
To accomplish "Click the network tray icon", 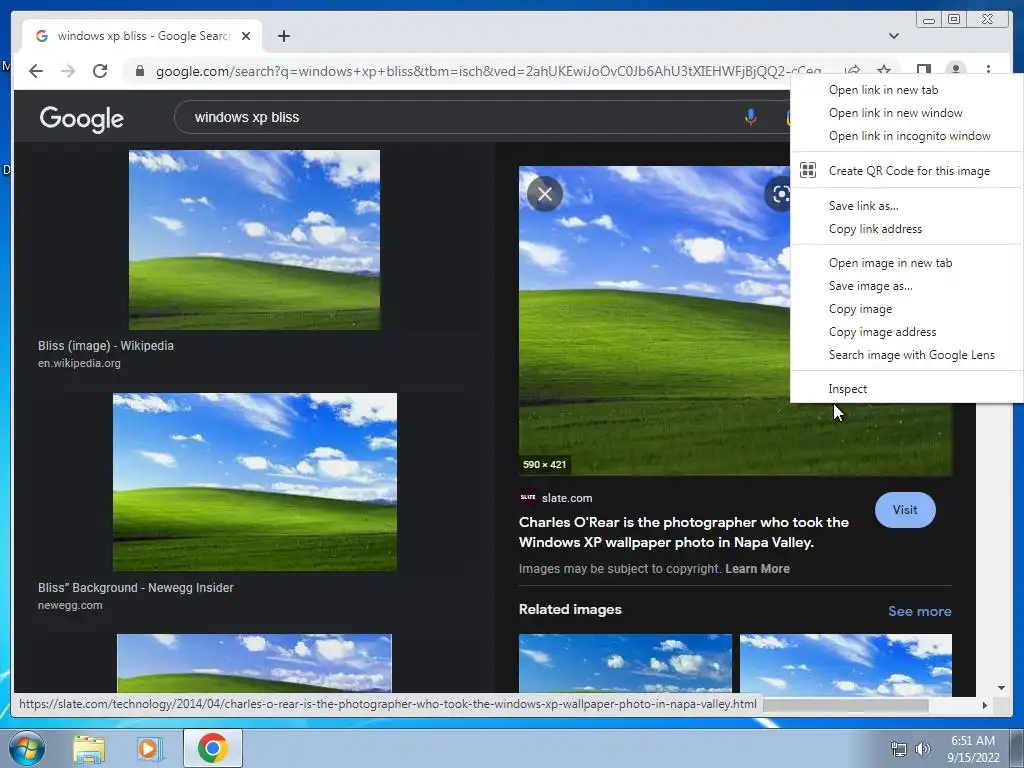I will [899, 749].
